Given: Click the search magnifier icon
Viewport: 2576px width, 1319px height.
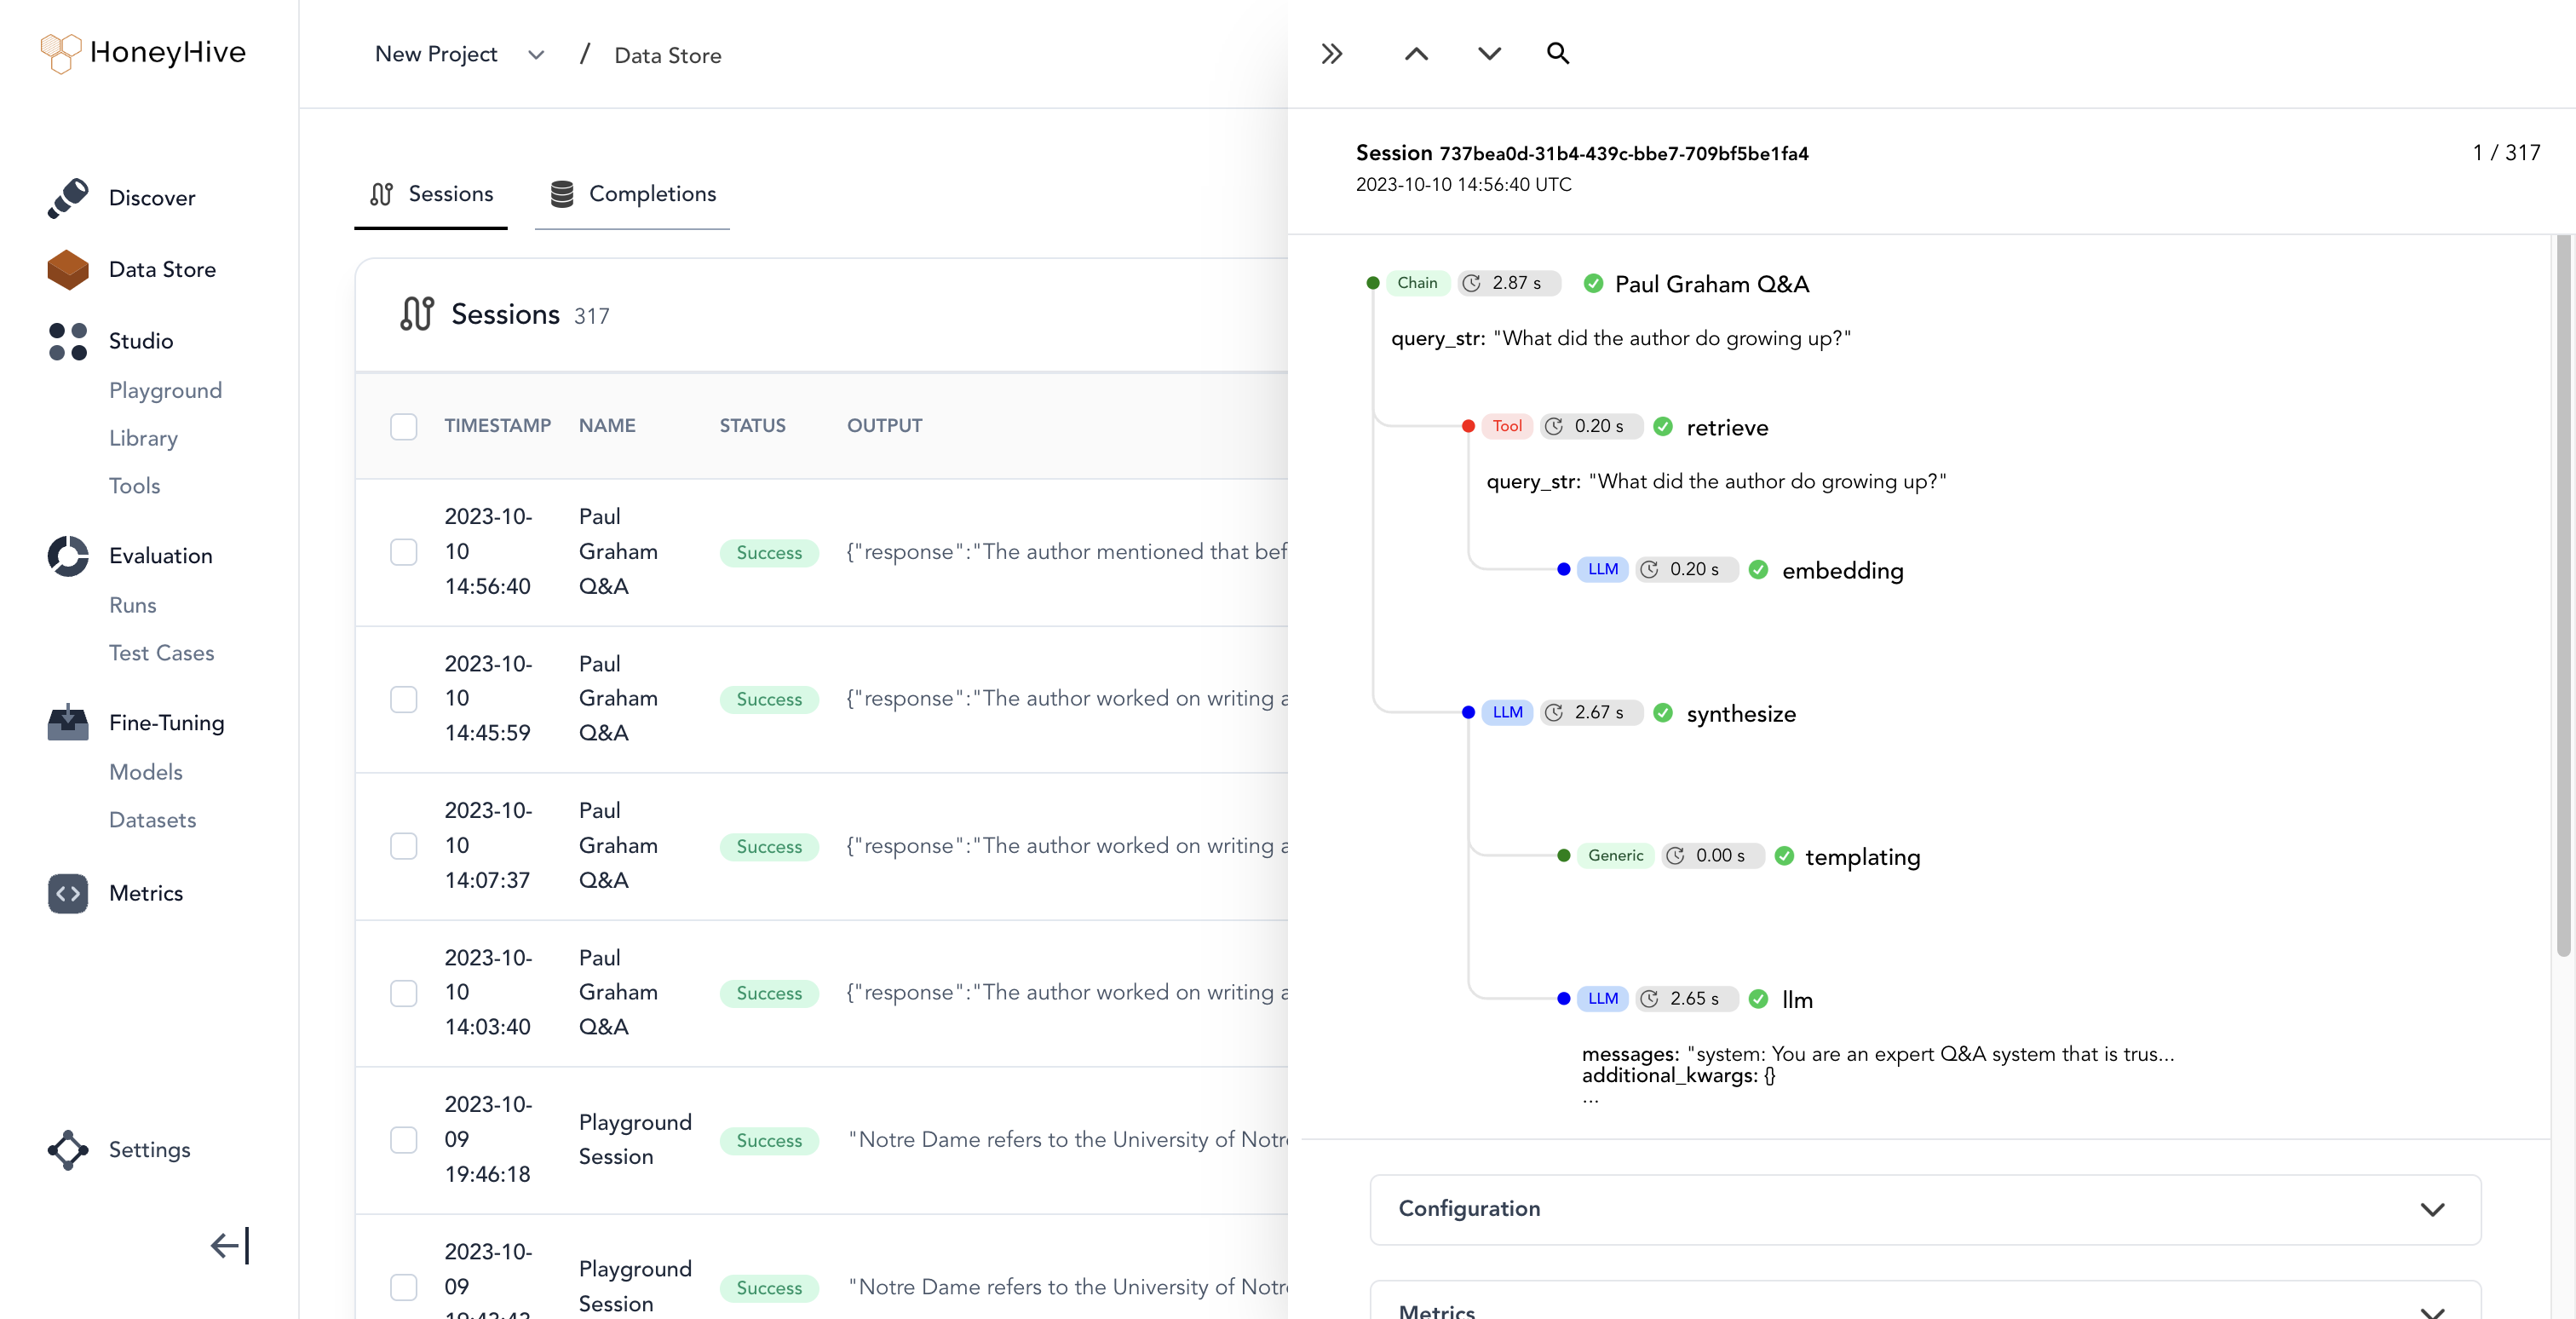Looking at the screenshot, I should coord(1557,54).
